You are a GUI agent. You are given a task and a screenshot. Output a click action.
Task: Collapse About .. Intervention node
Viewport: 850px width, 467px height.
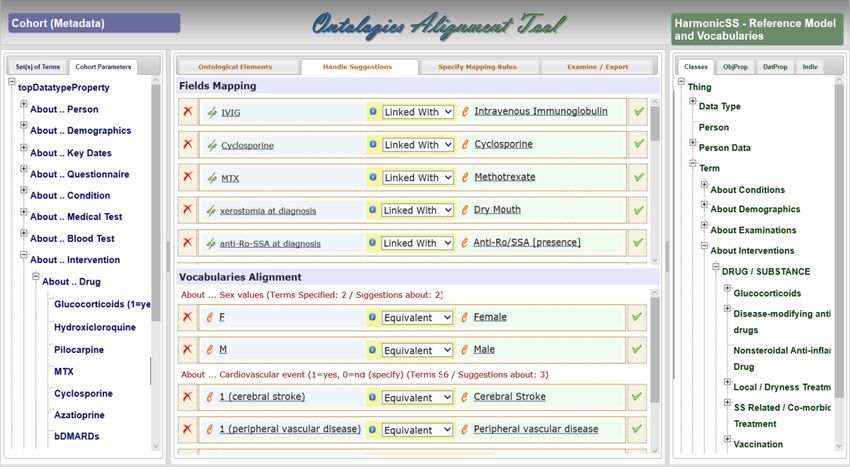tap(23, 254)
